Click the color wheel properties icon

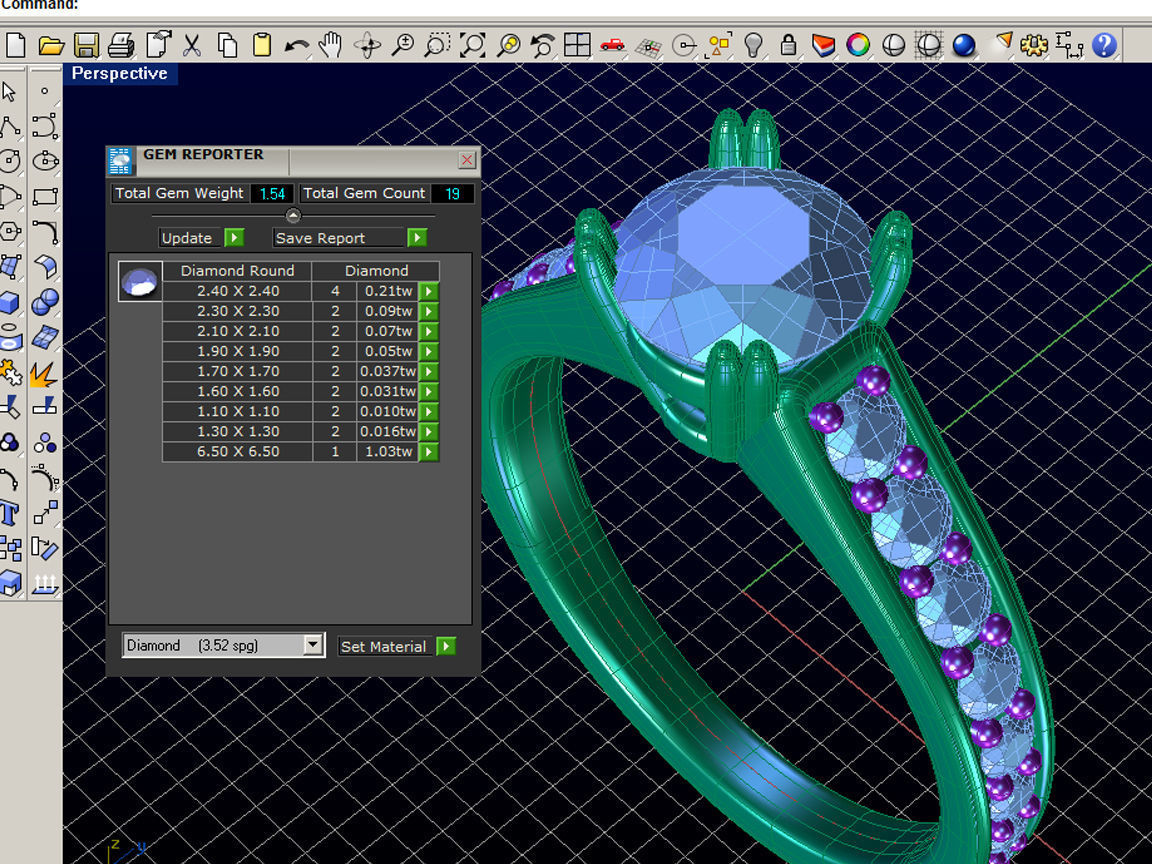click(857, 46)
